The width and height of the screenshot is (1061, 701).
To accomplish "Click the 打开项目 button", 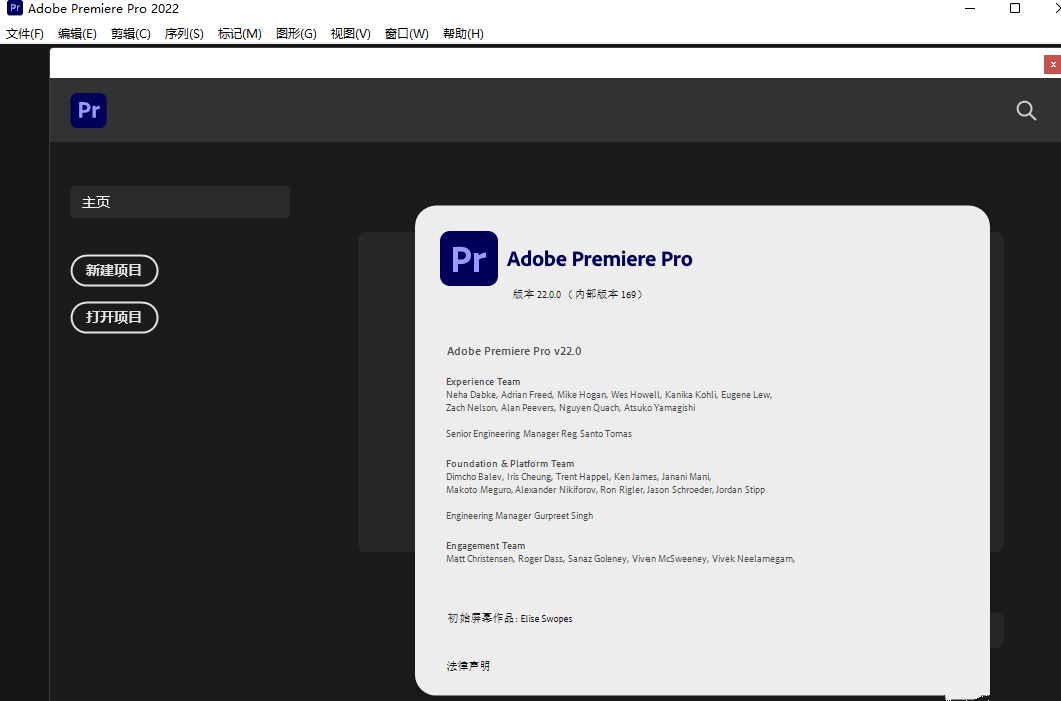I will pyautogui.click(x=114, y=317).
